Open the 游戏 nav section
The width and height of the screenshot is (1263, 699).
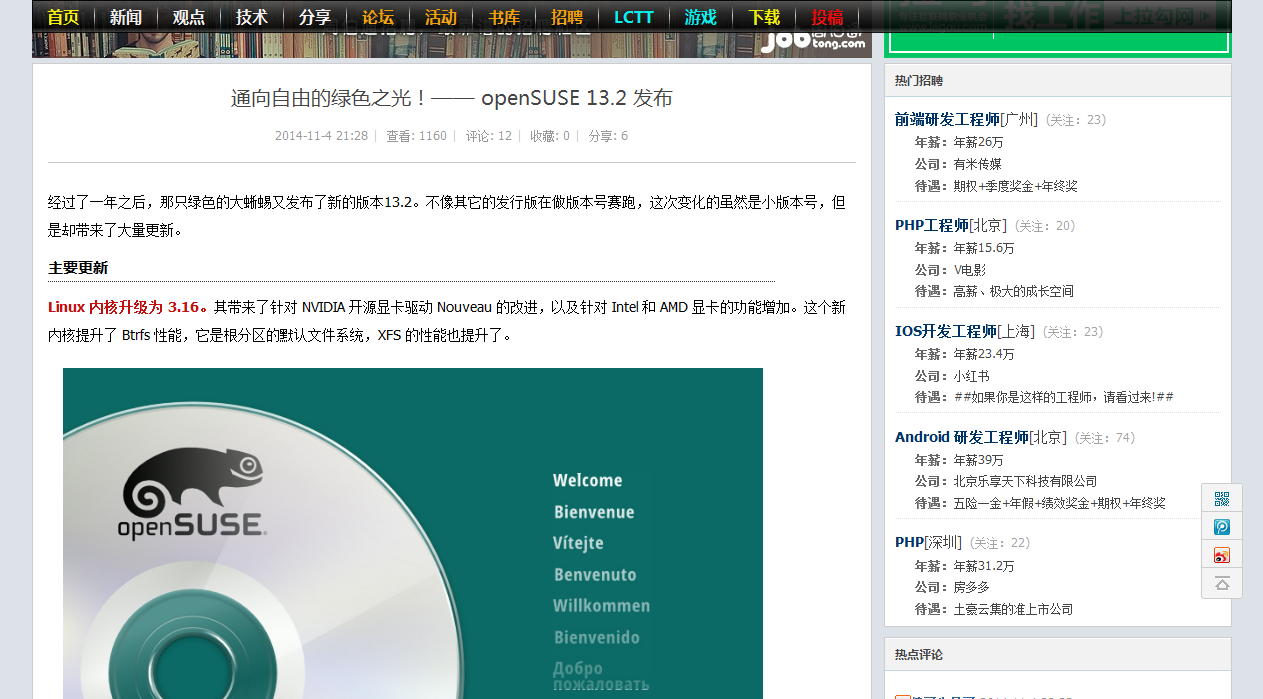click(701, 17)
